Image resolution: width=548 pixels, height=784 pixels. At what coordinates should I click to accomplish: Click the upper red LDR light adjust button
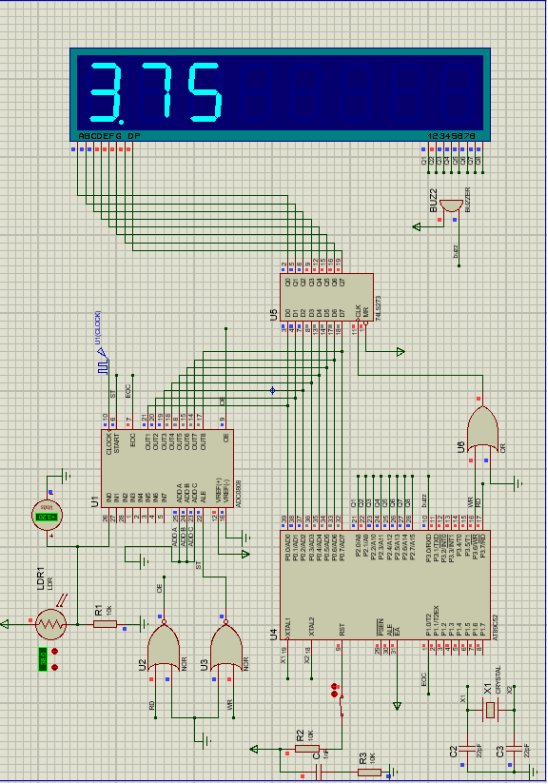[x=54, y=652]
